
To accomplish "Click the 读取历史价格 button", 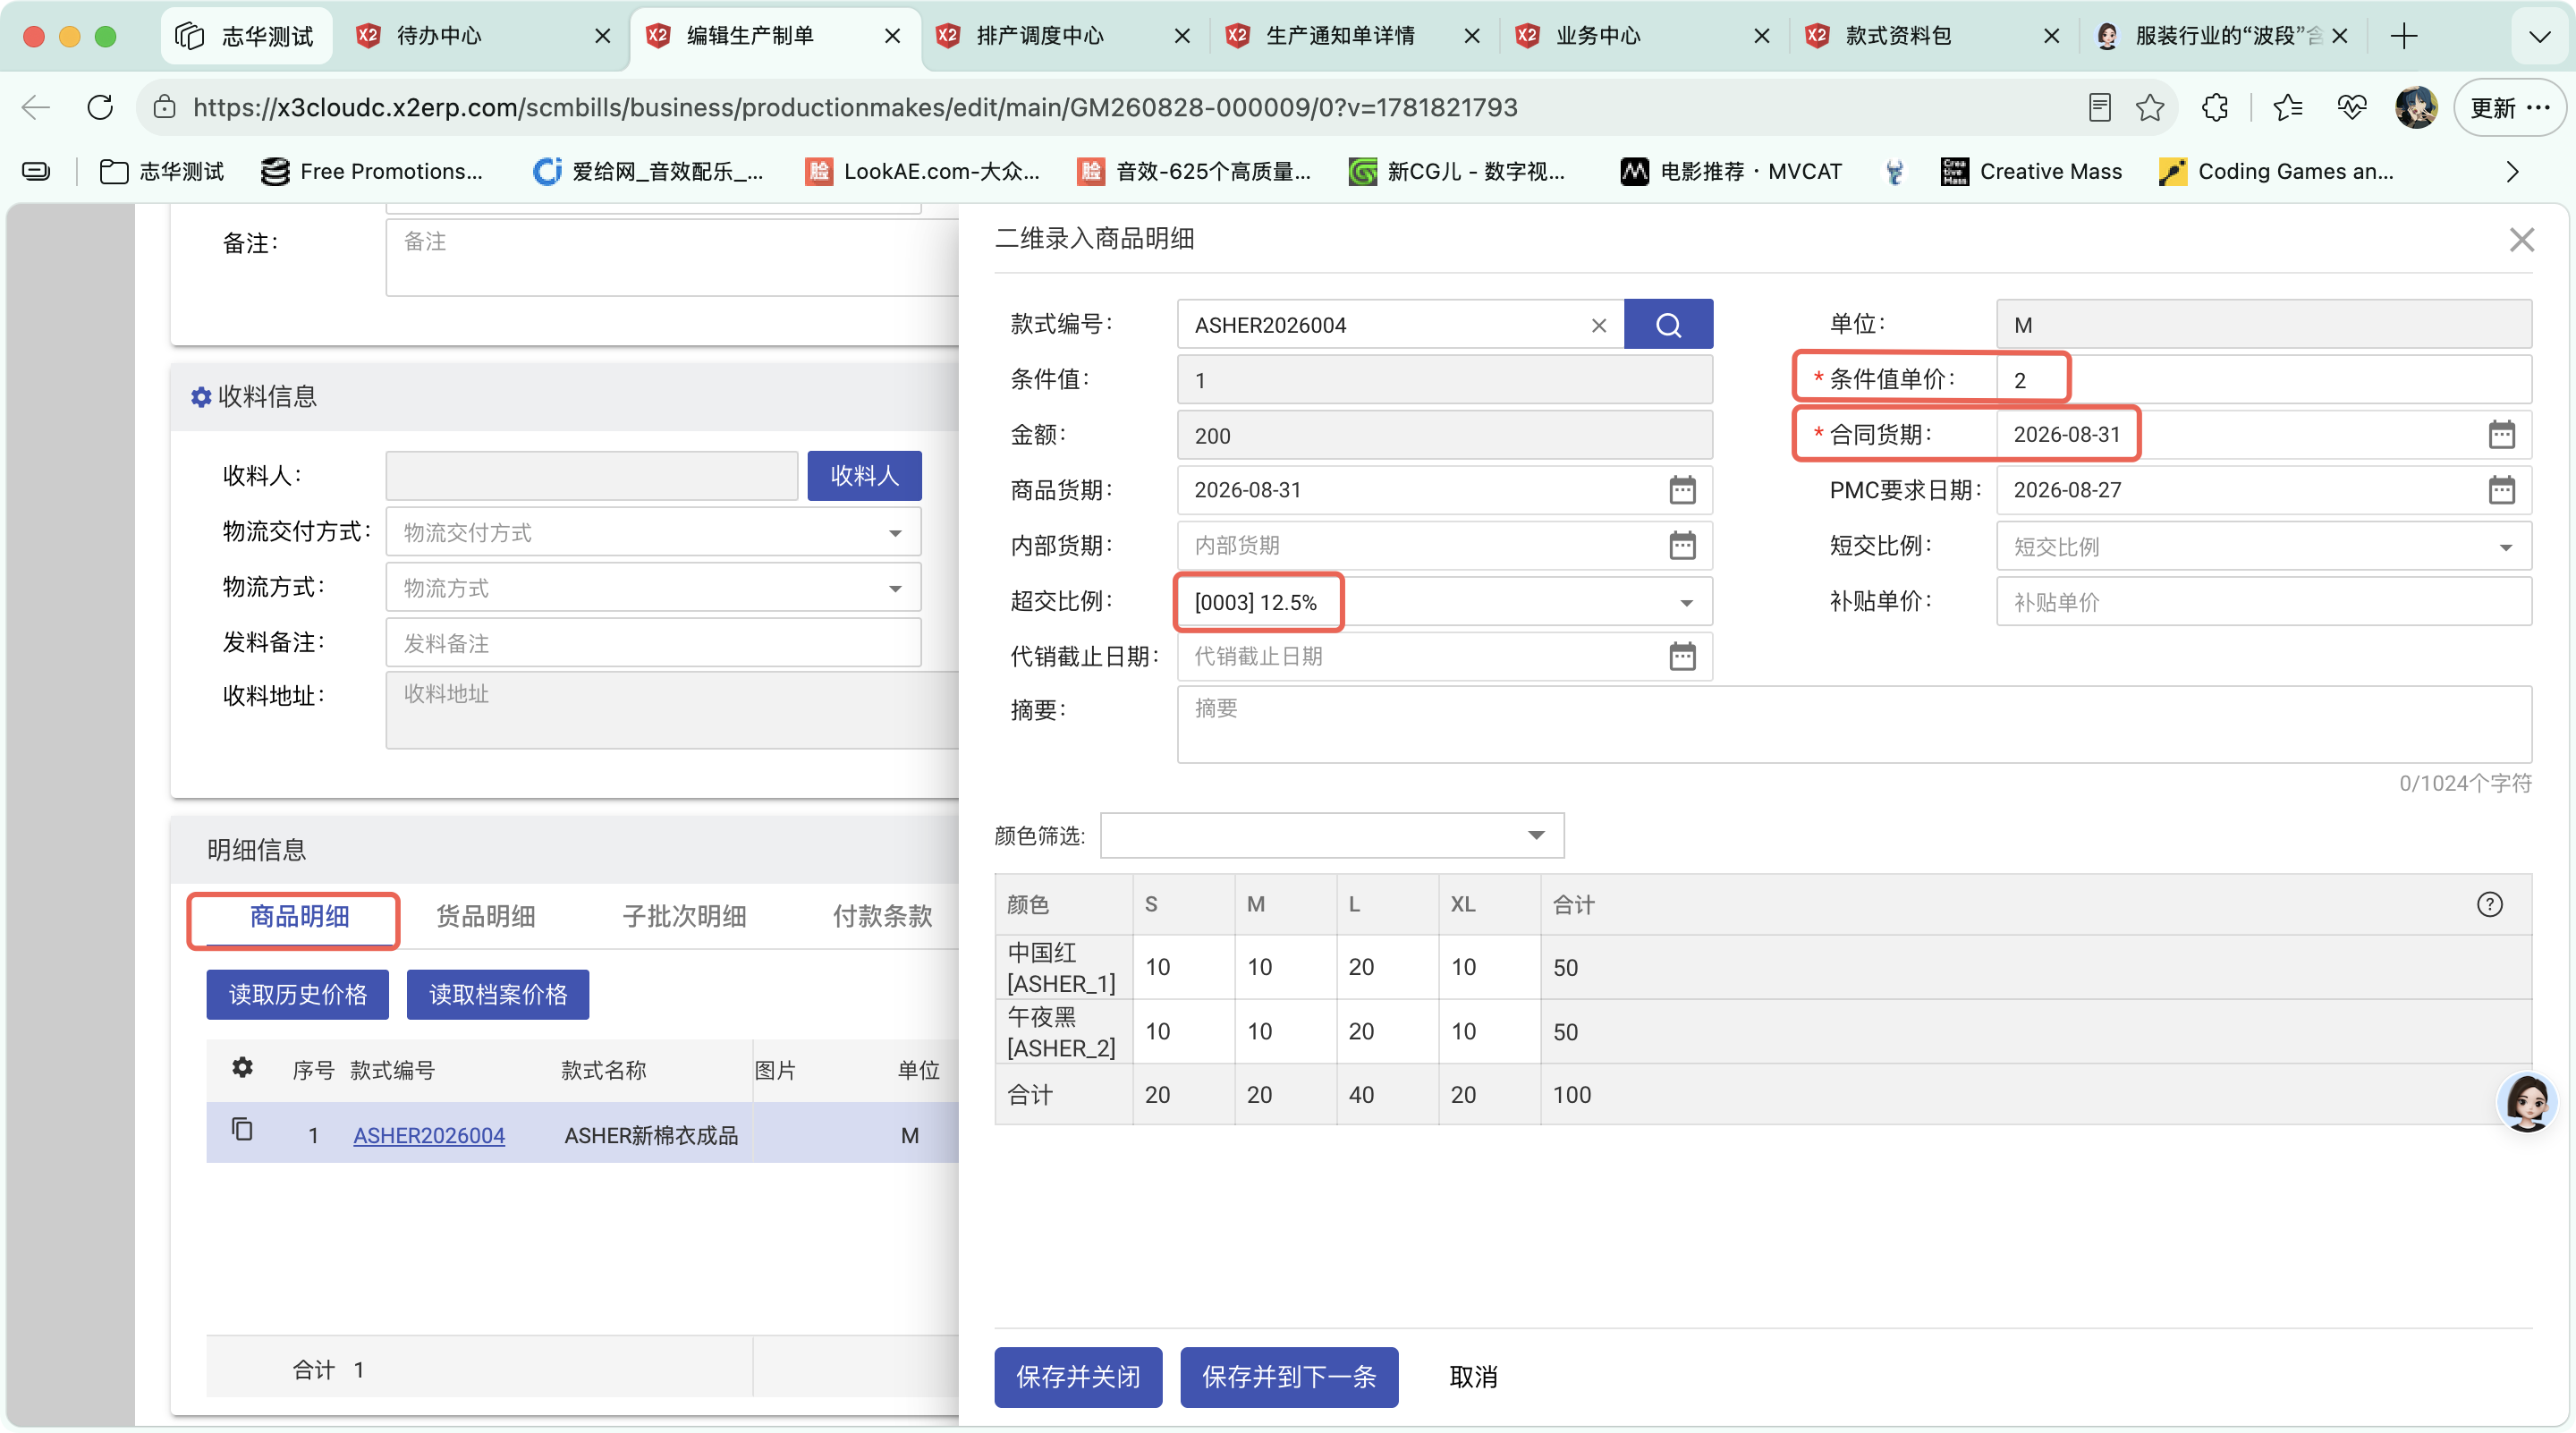I will click(297, 994).
